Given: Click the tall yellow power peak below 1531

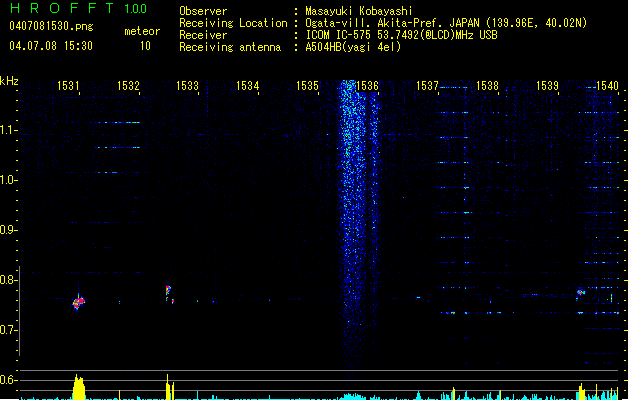Looking at the screenshot, I should pos(79,387).
